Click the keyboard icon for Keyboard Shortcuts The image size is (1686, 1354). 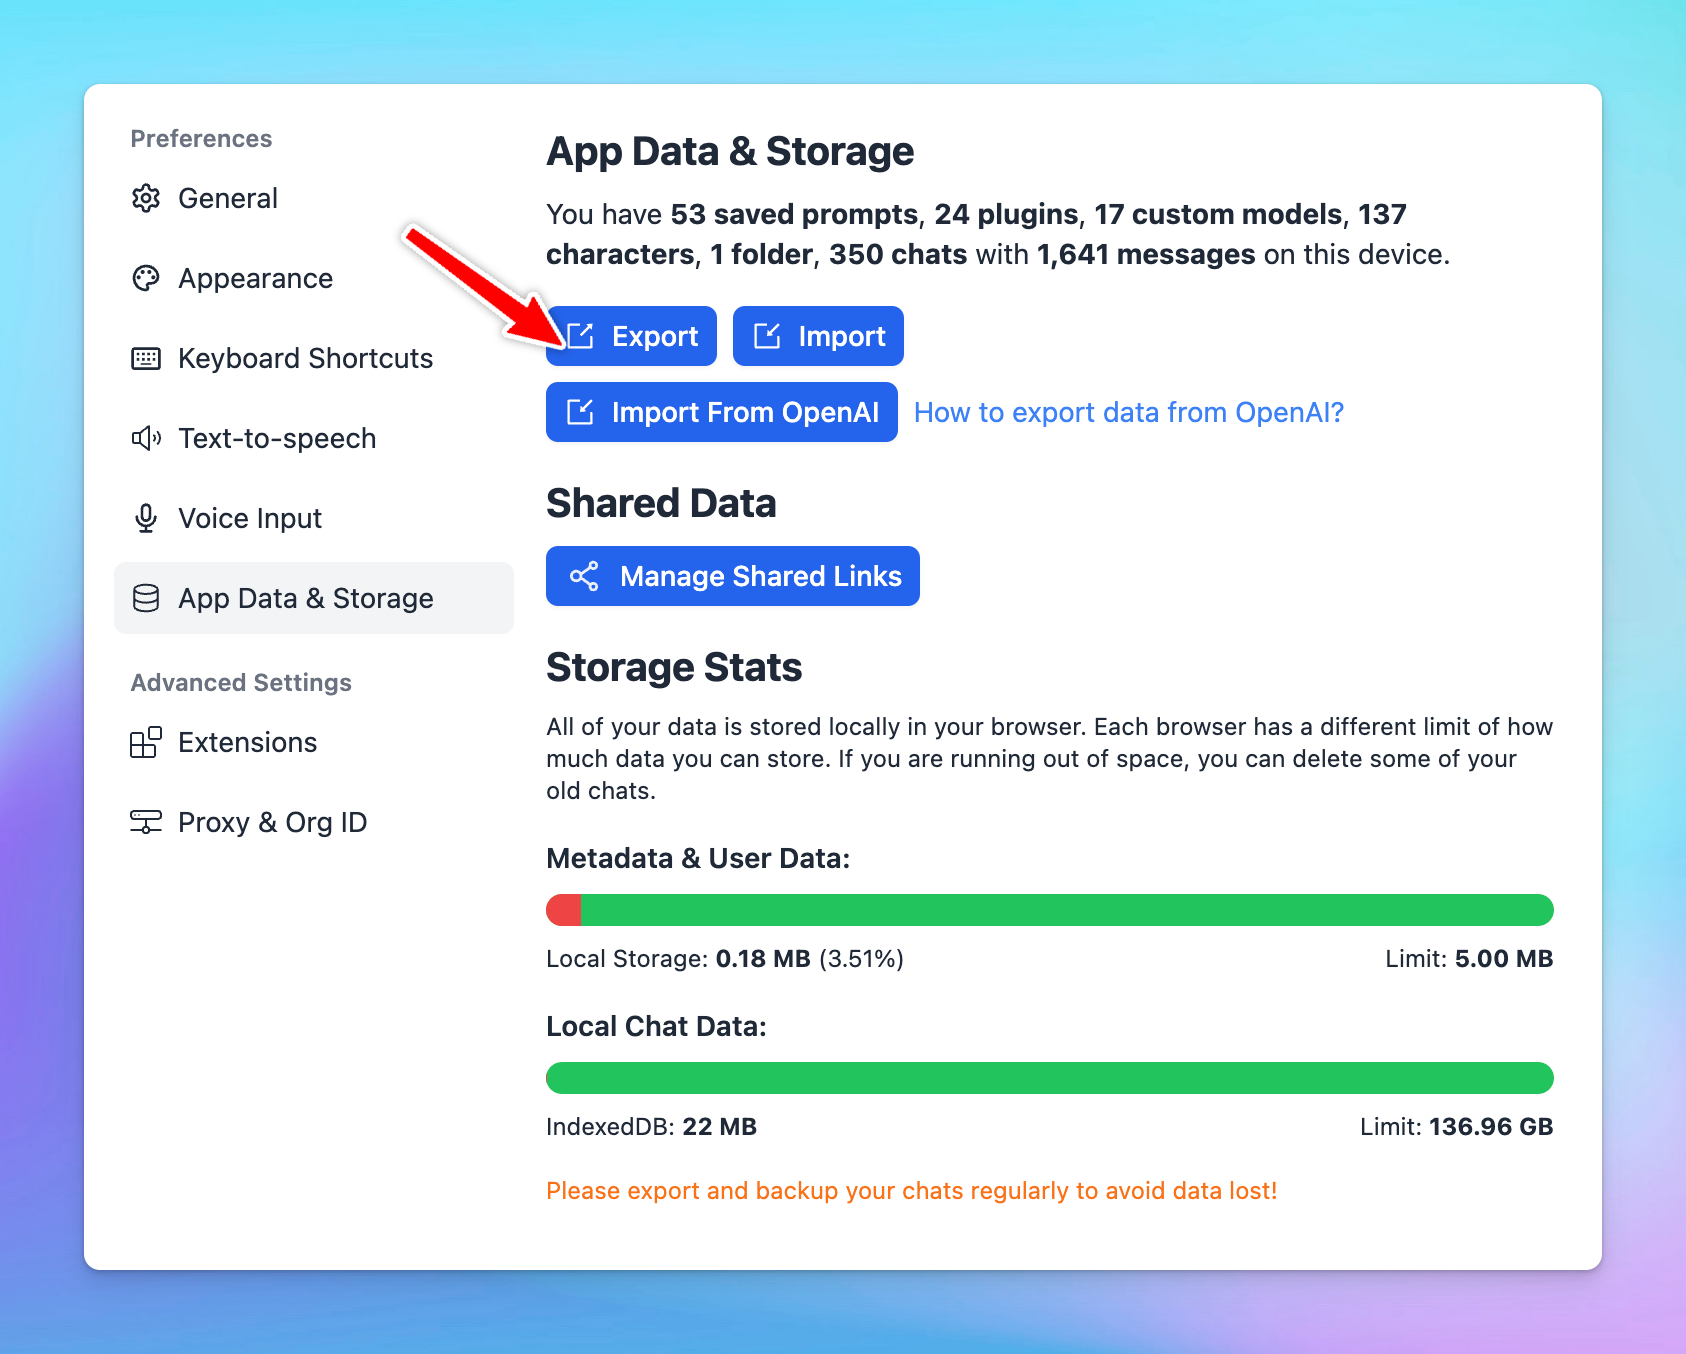pyautogui.click(x=146, y=358)
